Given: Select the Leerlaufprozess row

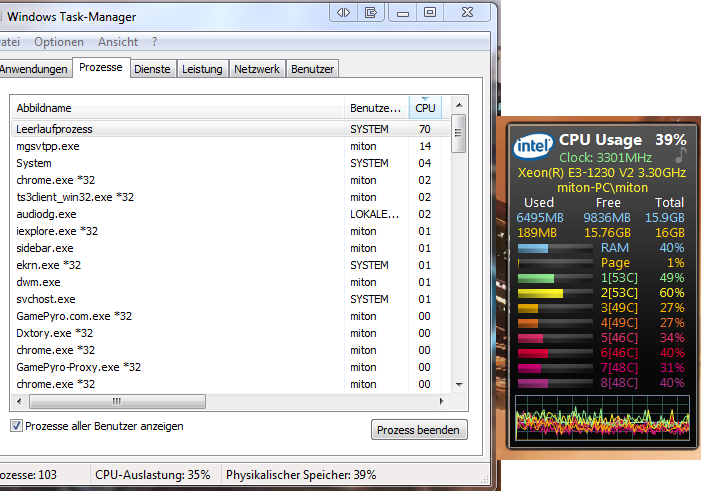Looking at the screenshot, I should (230, 129).
